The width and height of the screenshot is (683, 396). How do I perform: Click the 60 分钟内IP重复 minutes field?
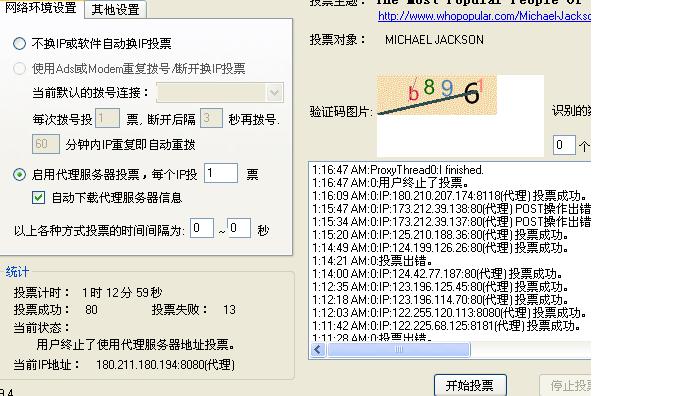(46, 144)
